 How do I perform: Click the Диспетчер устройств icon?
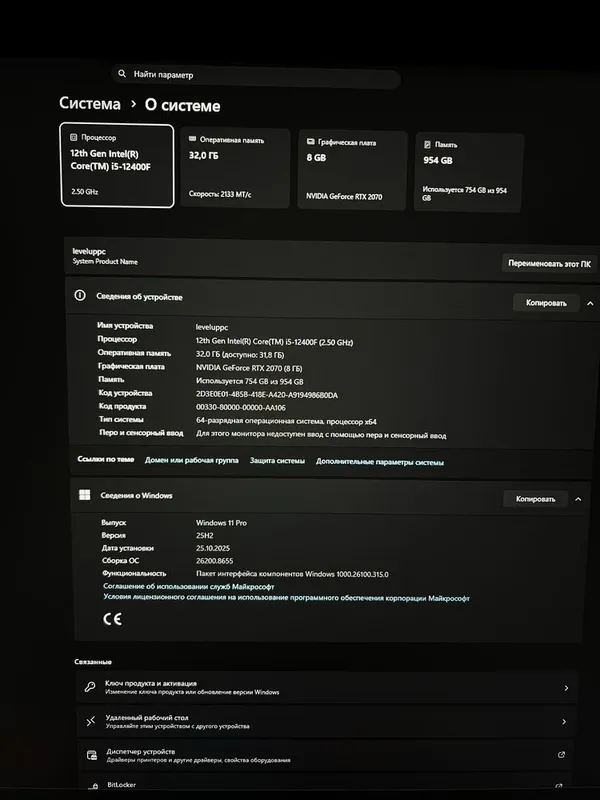coord(92,755)
